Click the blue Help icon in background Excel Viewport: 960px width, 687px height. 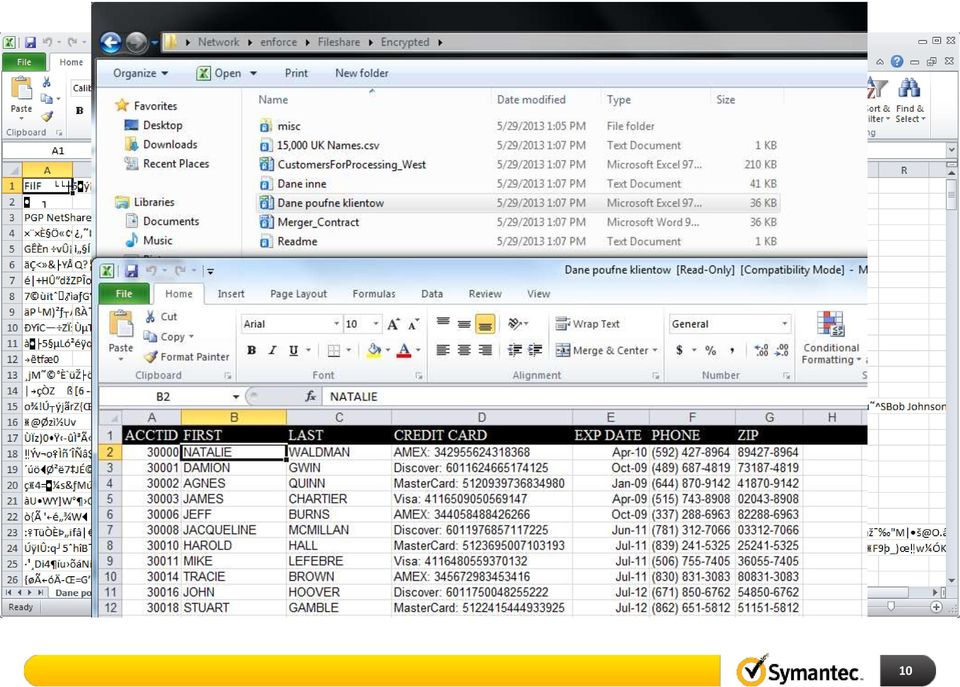(x=897, y=61)
